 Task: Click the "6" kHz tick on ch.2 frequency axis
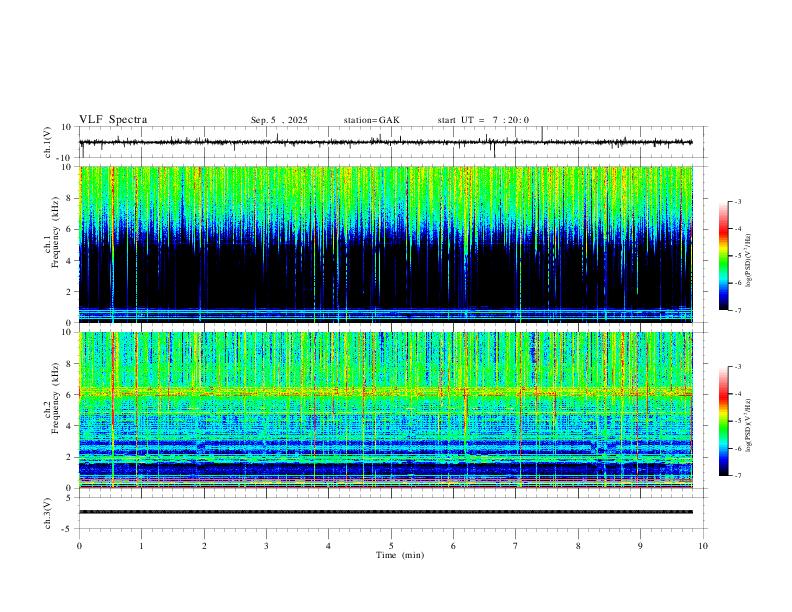click(x=69, y=395)
